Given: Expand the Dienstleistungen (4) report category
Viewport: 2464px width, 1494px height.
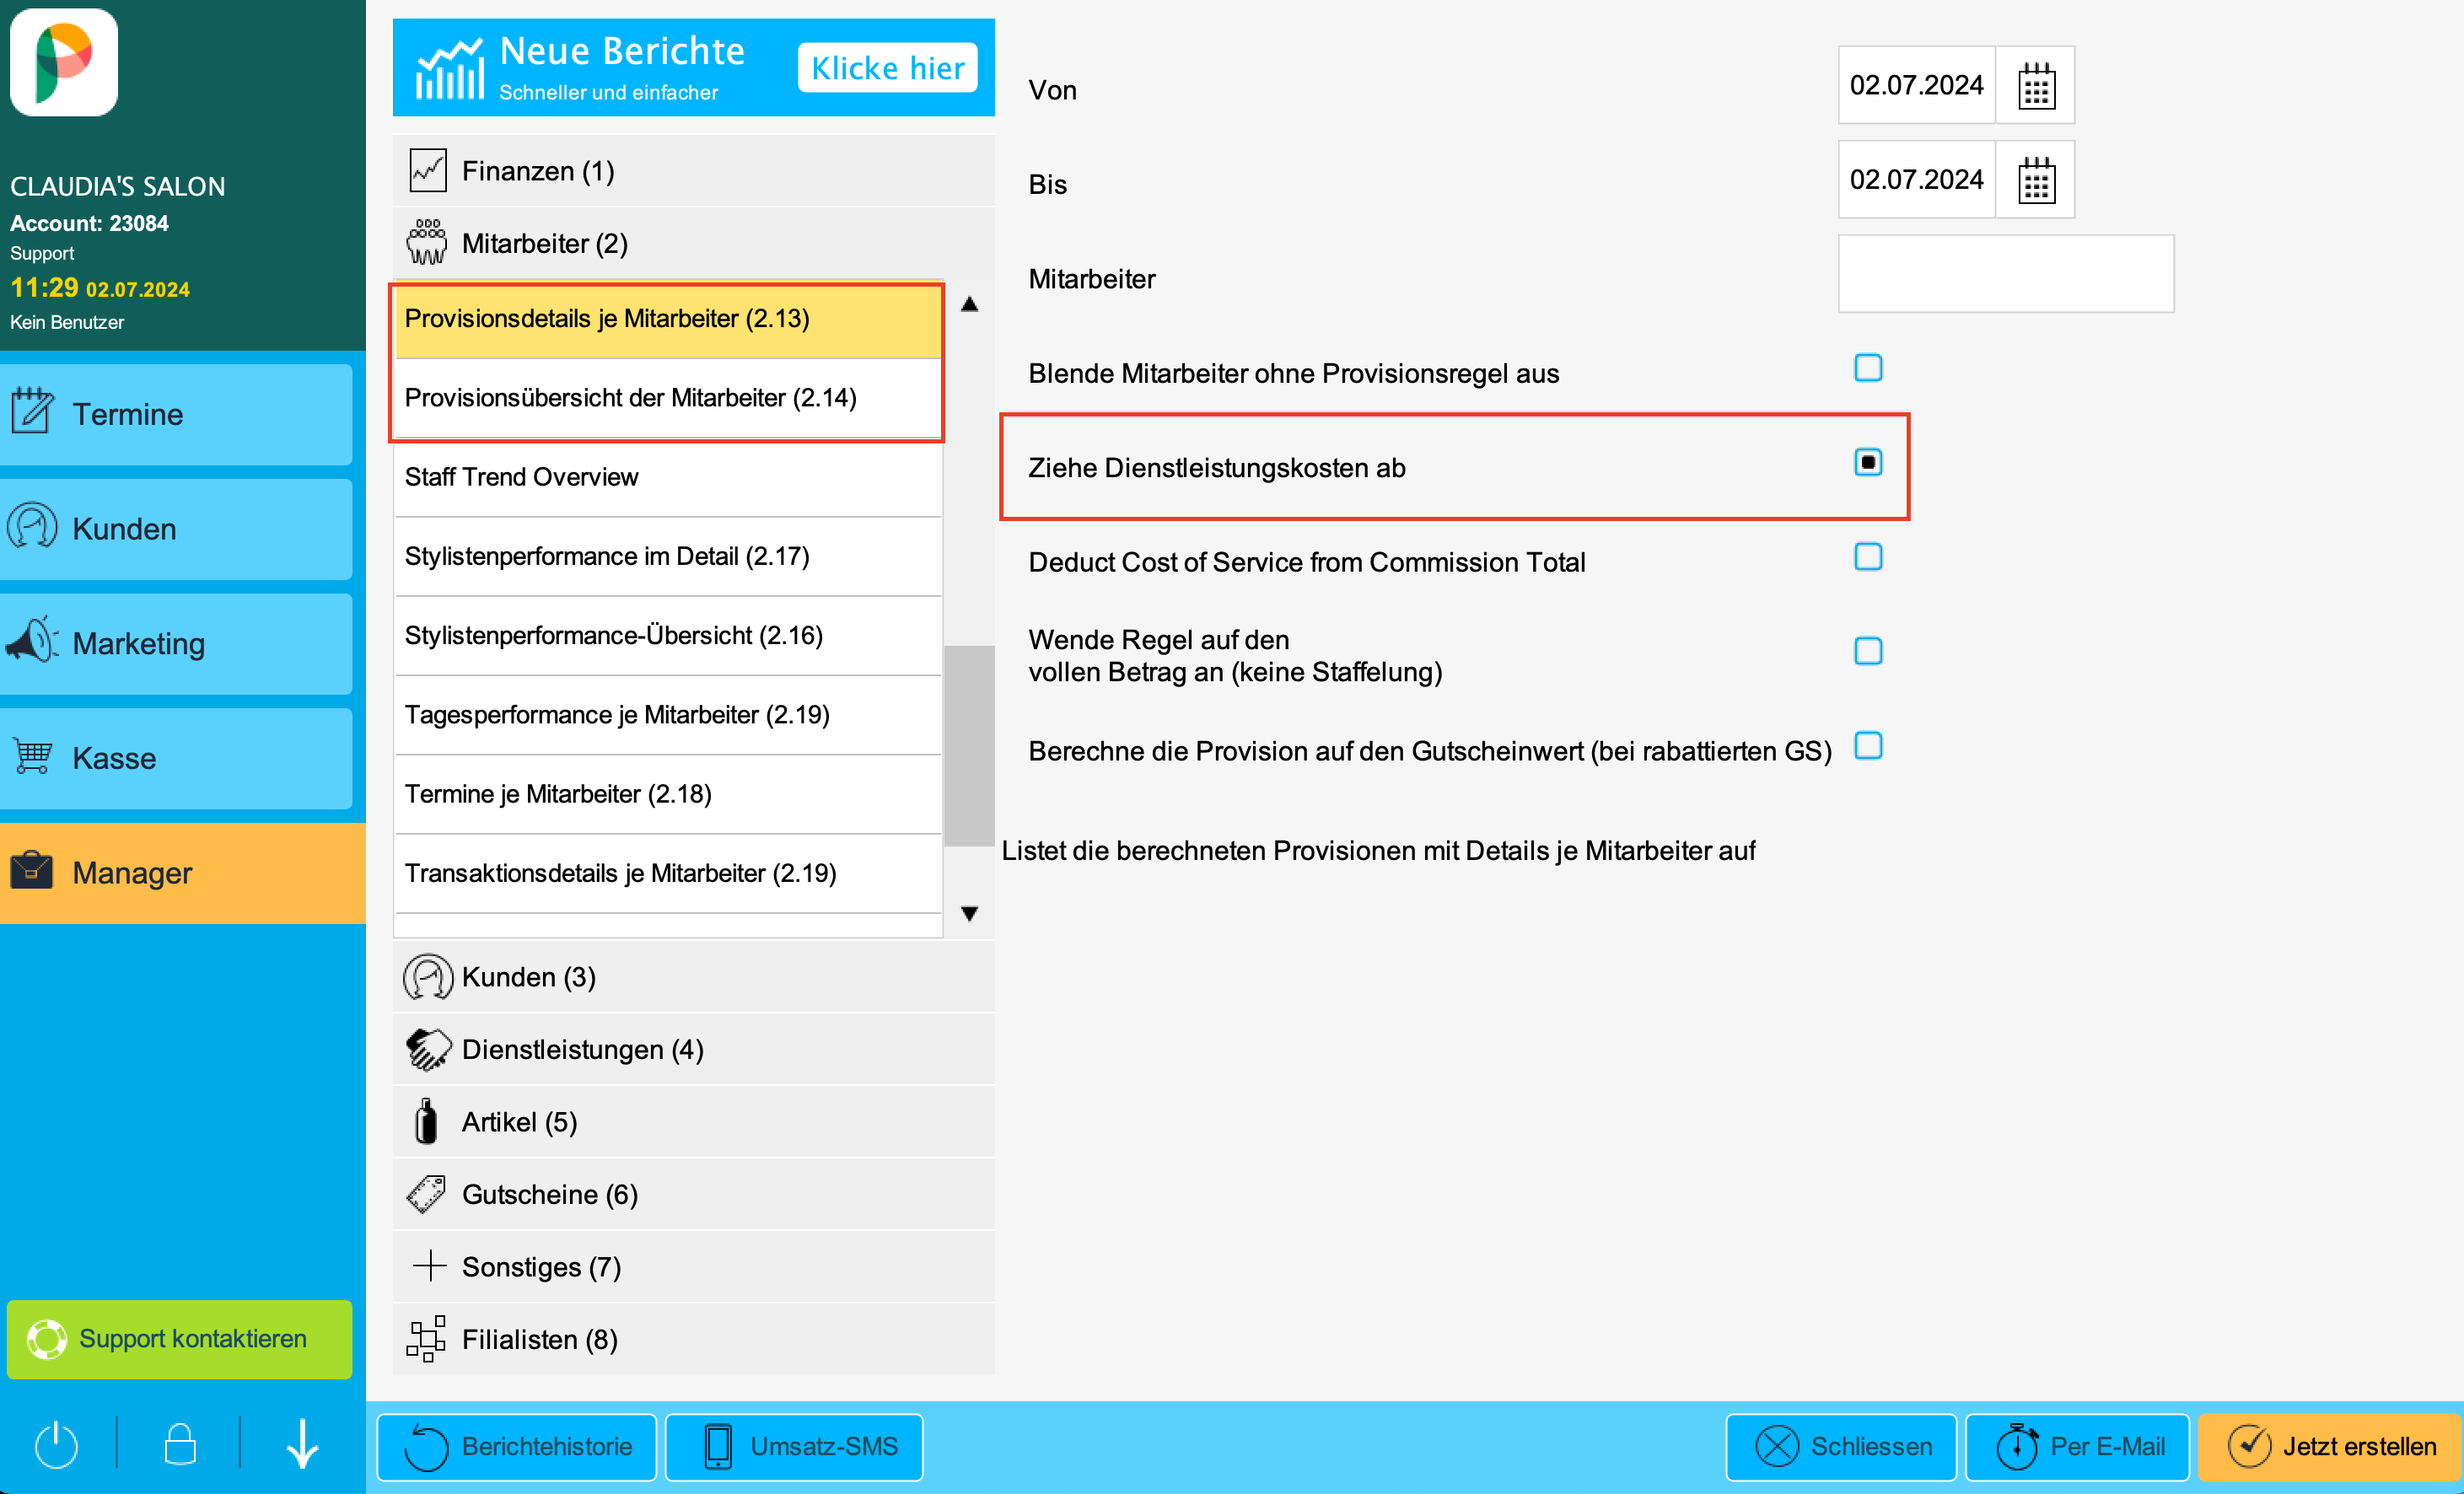Looking at the screenshot, I should coord(694,1049).
